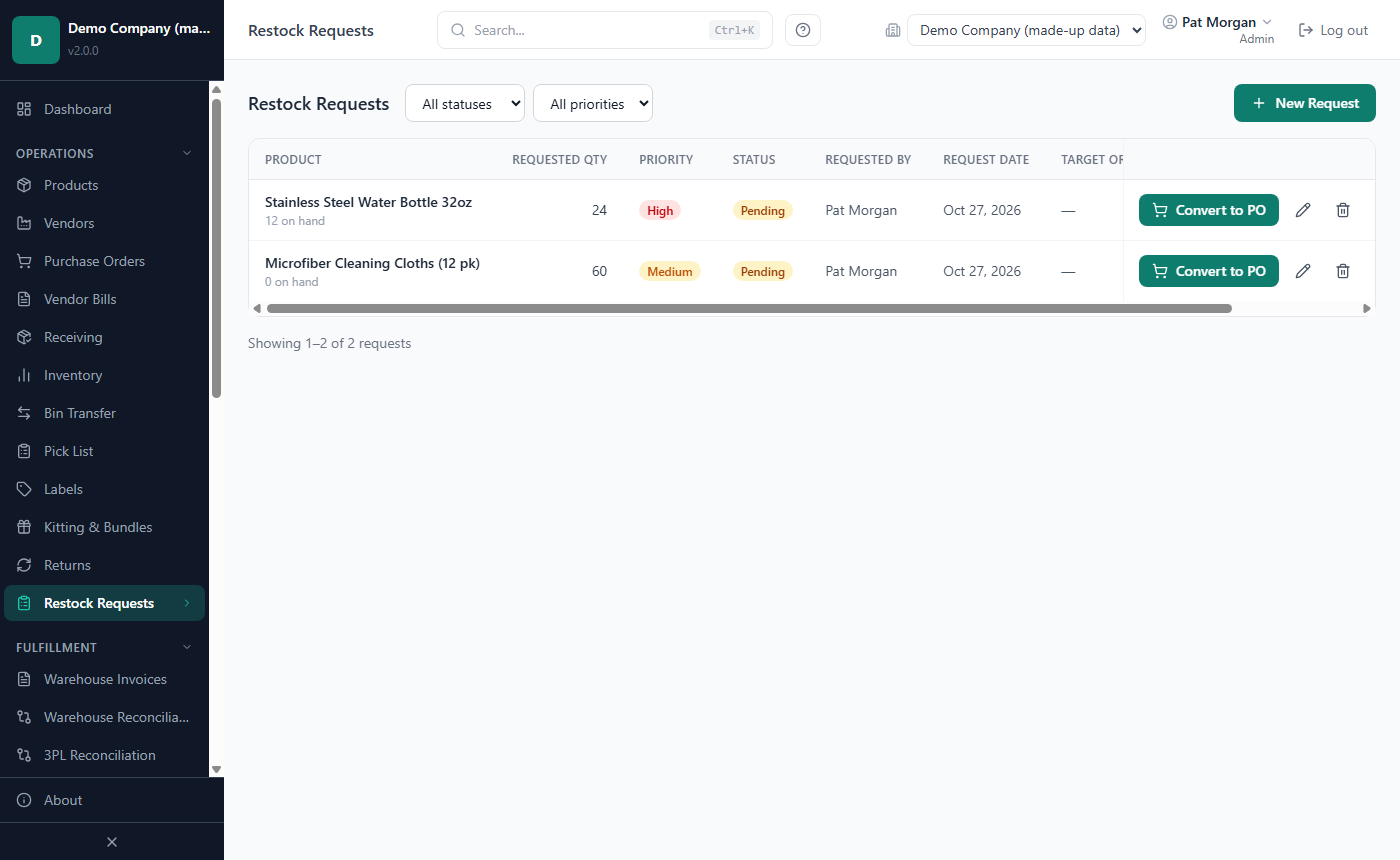This screenshot has height=860, width=1400.
Task: Delete the Microfiber Cleaning Cloths request
Action: pyautogui.click(x=1343, y=271)
